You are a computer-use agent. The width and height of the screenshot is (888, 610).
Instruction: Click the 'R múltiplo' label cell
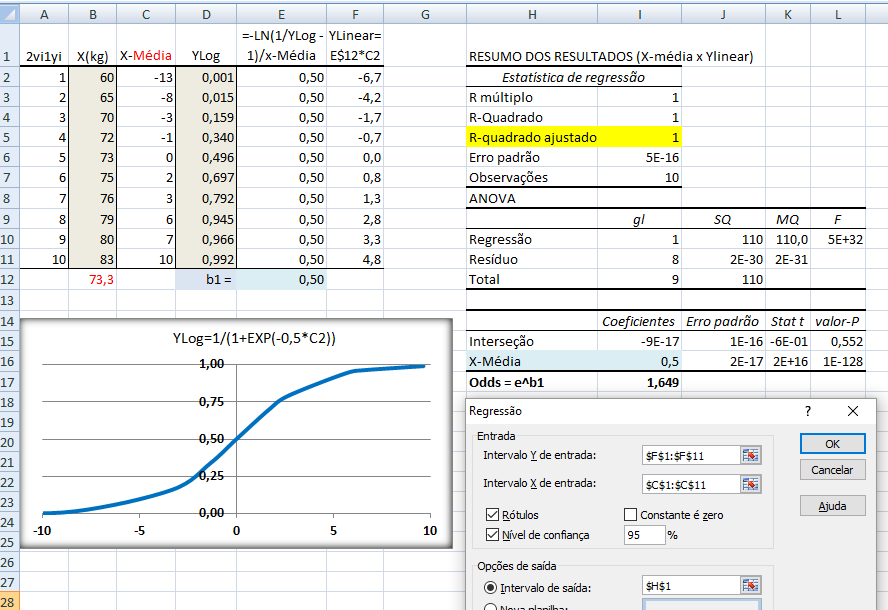pos(532,97)
